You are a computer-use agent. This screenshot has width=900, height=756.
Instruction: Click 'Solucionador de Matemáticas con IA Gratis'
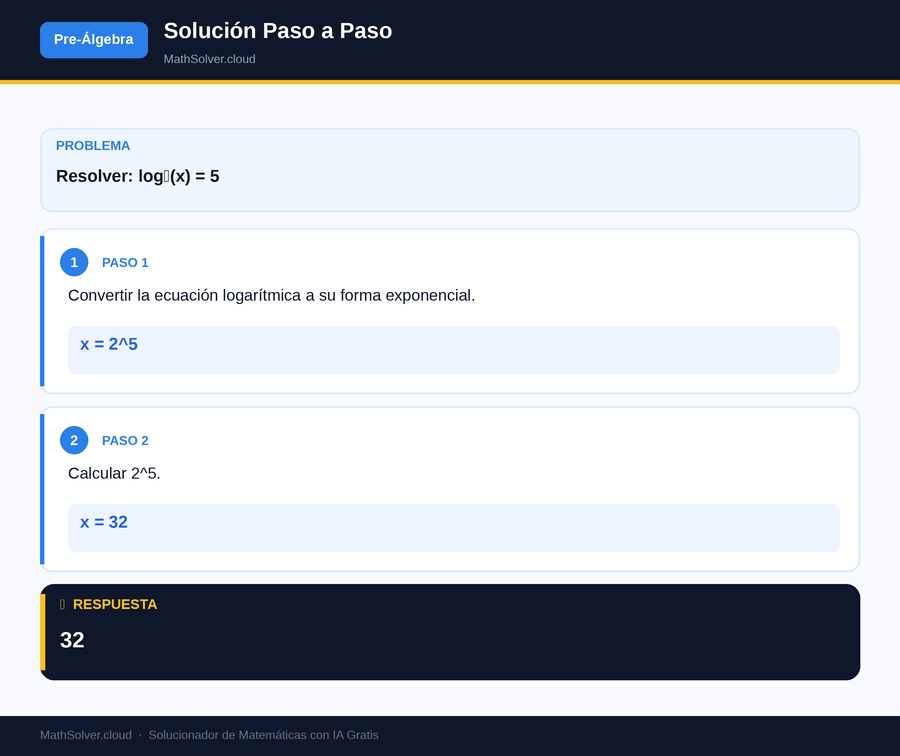point(263,735)
